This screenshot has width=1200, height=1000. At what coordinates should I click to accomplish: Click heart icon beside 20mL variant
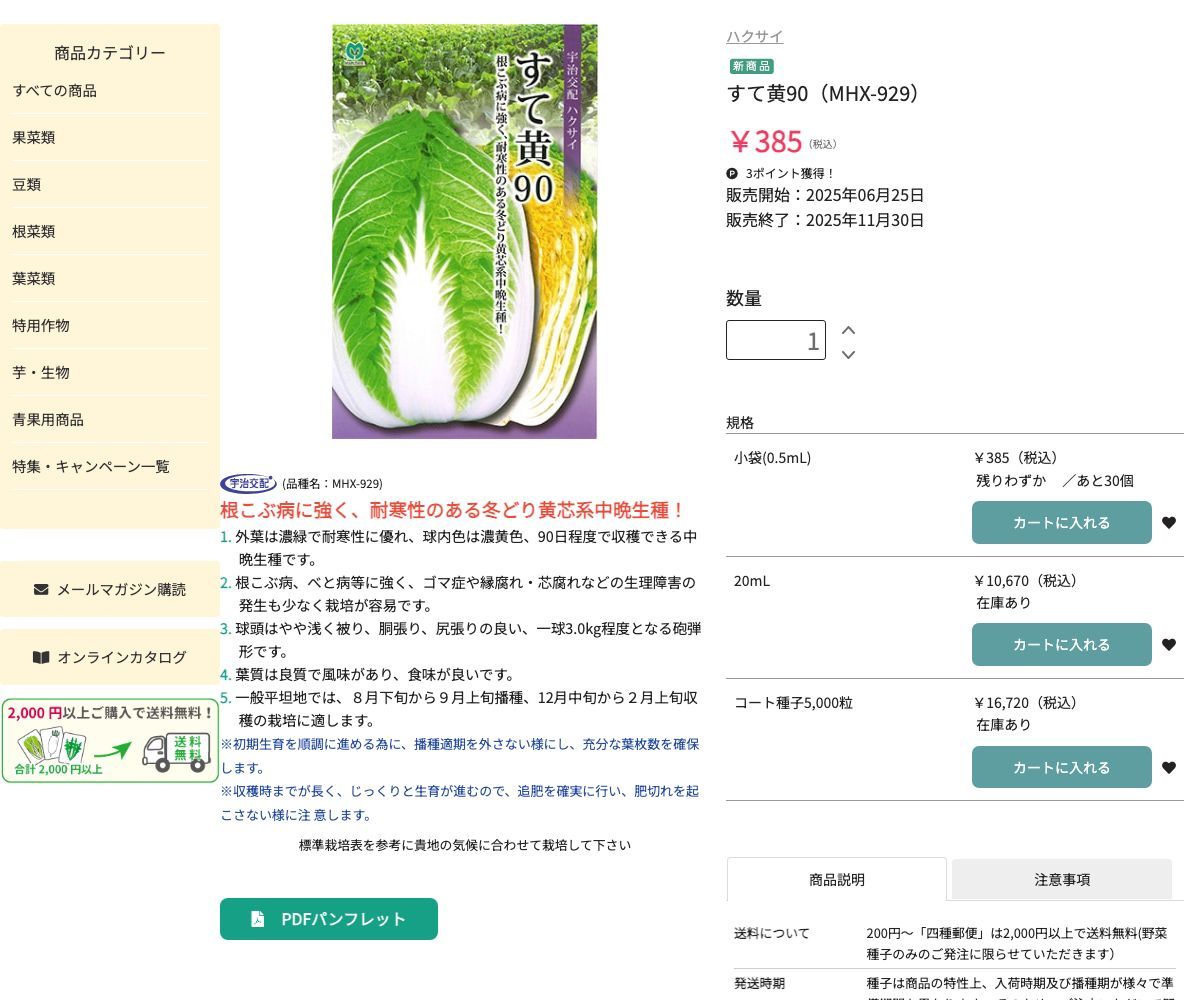[1168, 645]
